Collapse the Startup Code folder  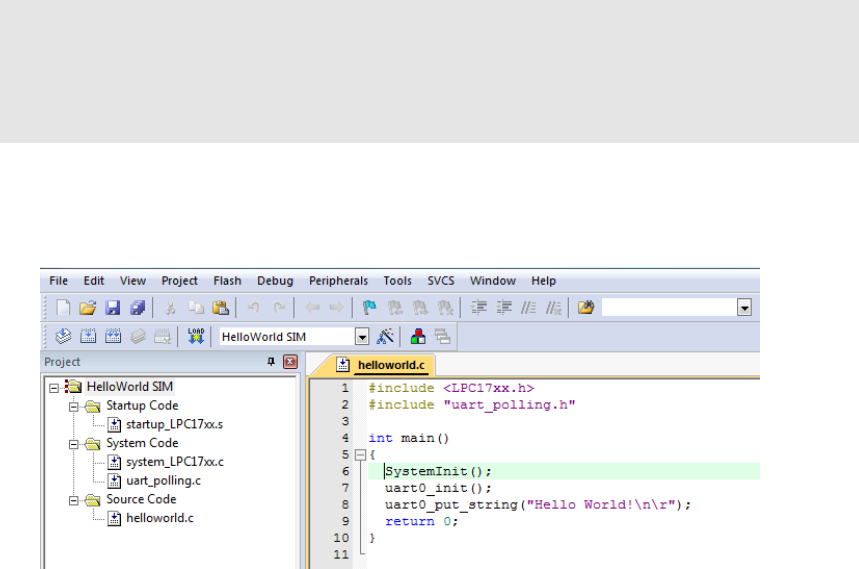(x=74, y=406)
